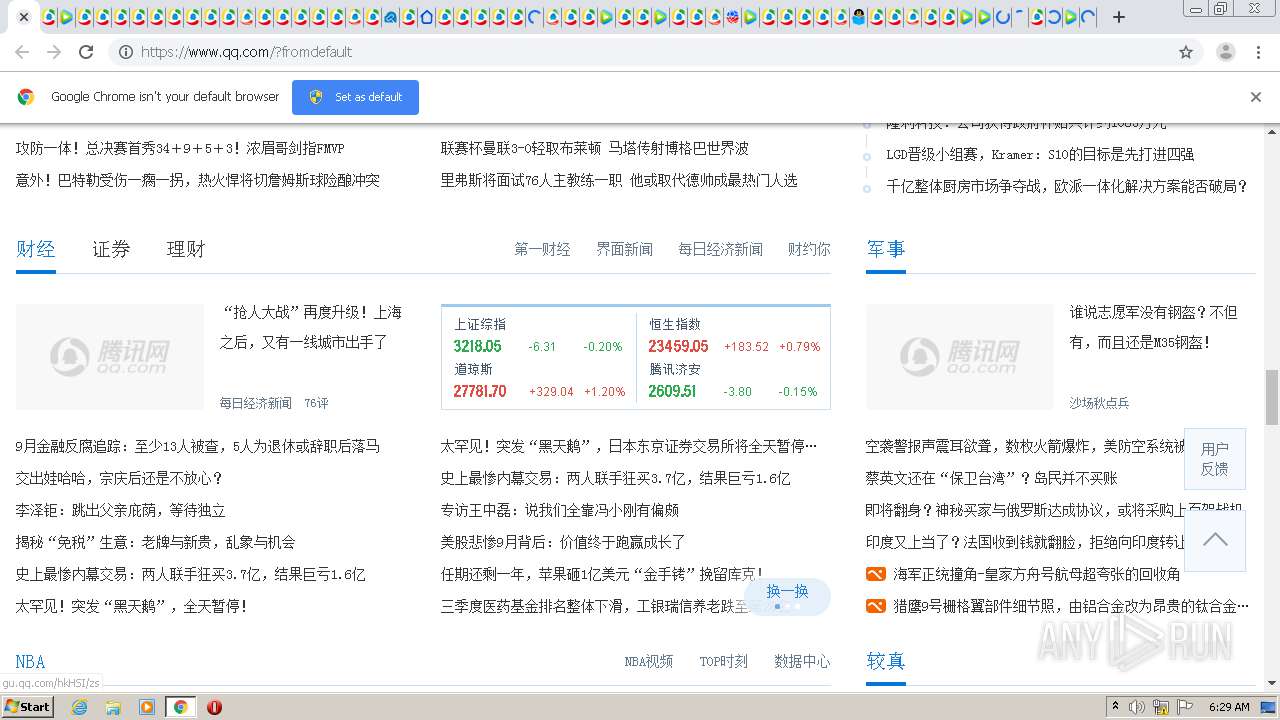This screenshot has width=1280, height=720.
Task: Click orange icon beside 猎鹰9号 headline
Action: coord(875,606)
